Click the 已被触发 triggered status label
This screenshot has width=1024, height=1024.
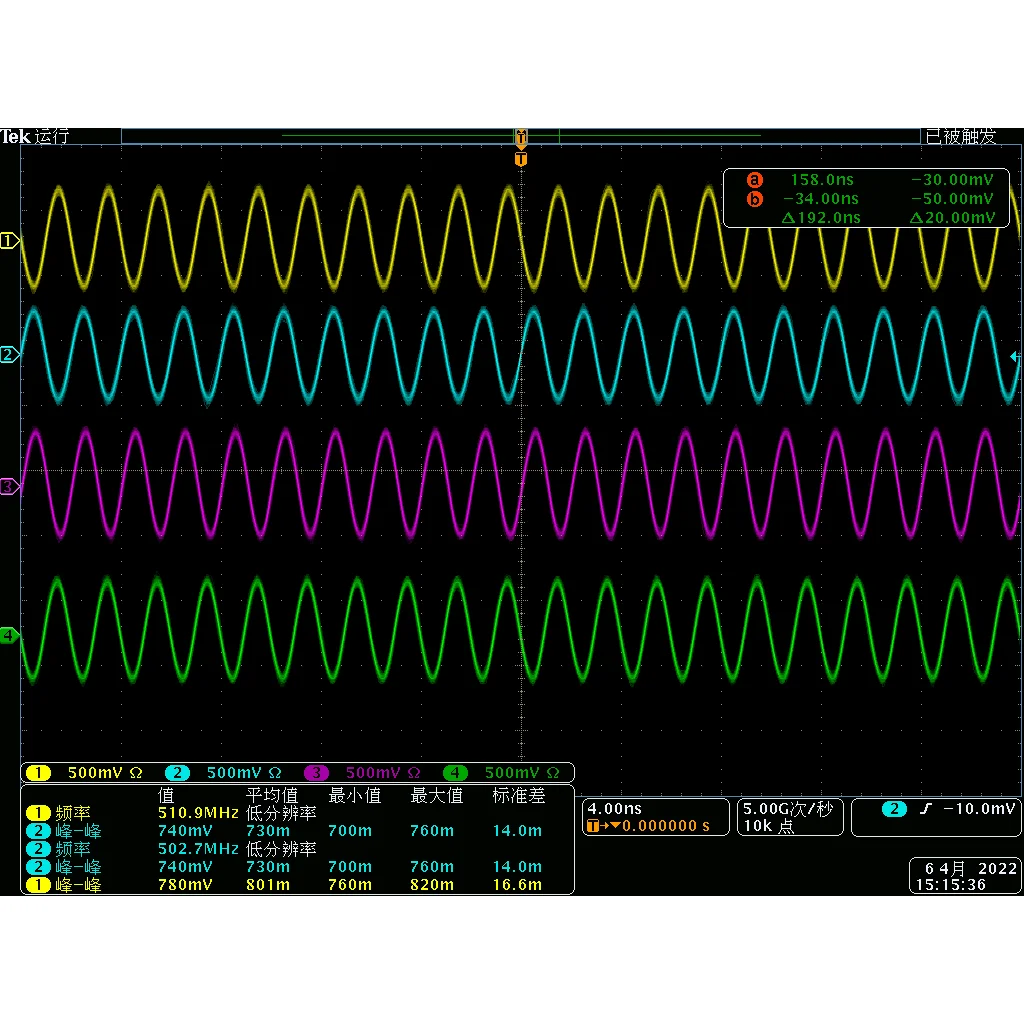click(x=961, y=137)
